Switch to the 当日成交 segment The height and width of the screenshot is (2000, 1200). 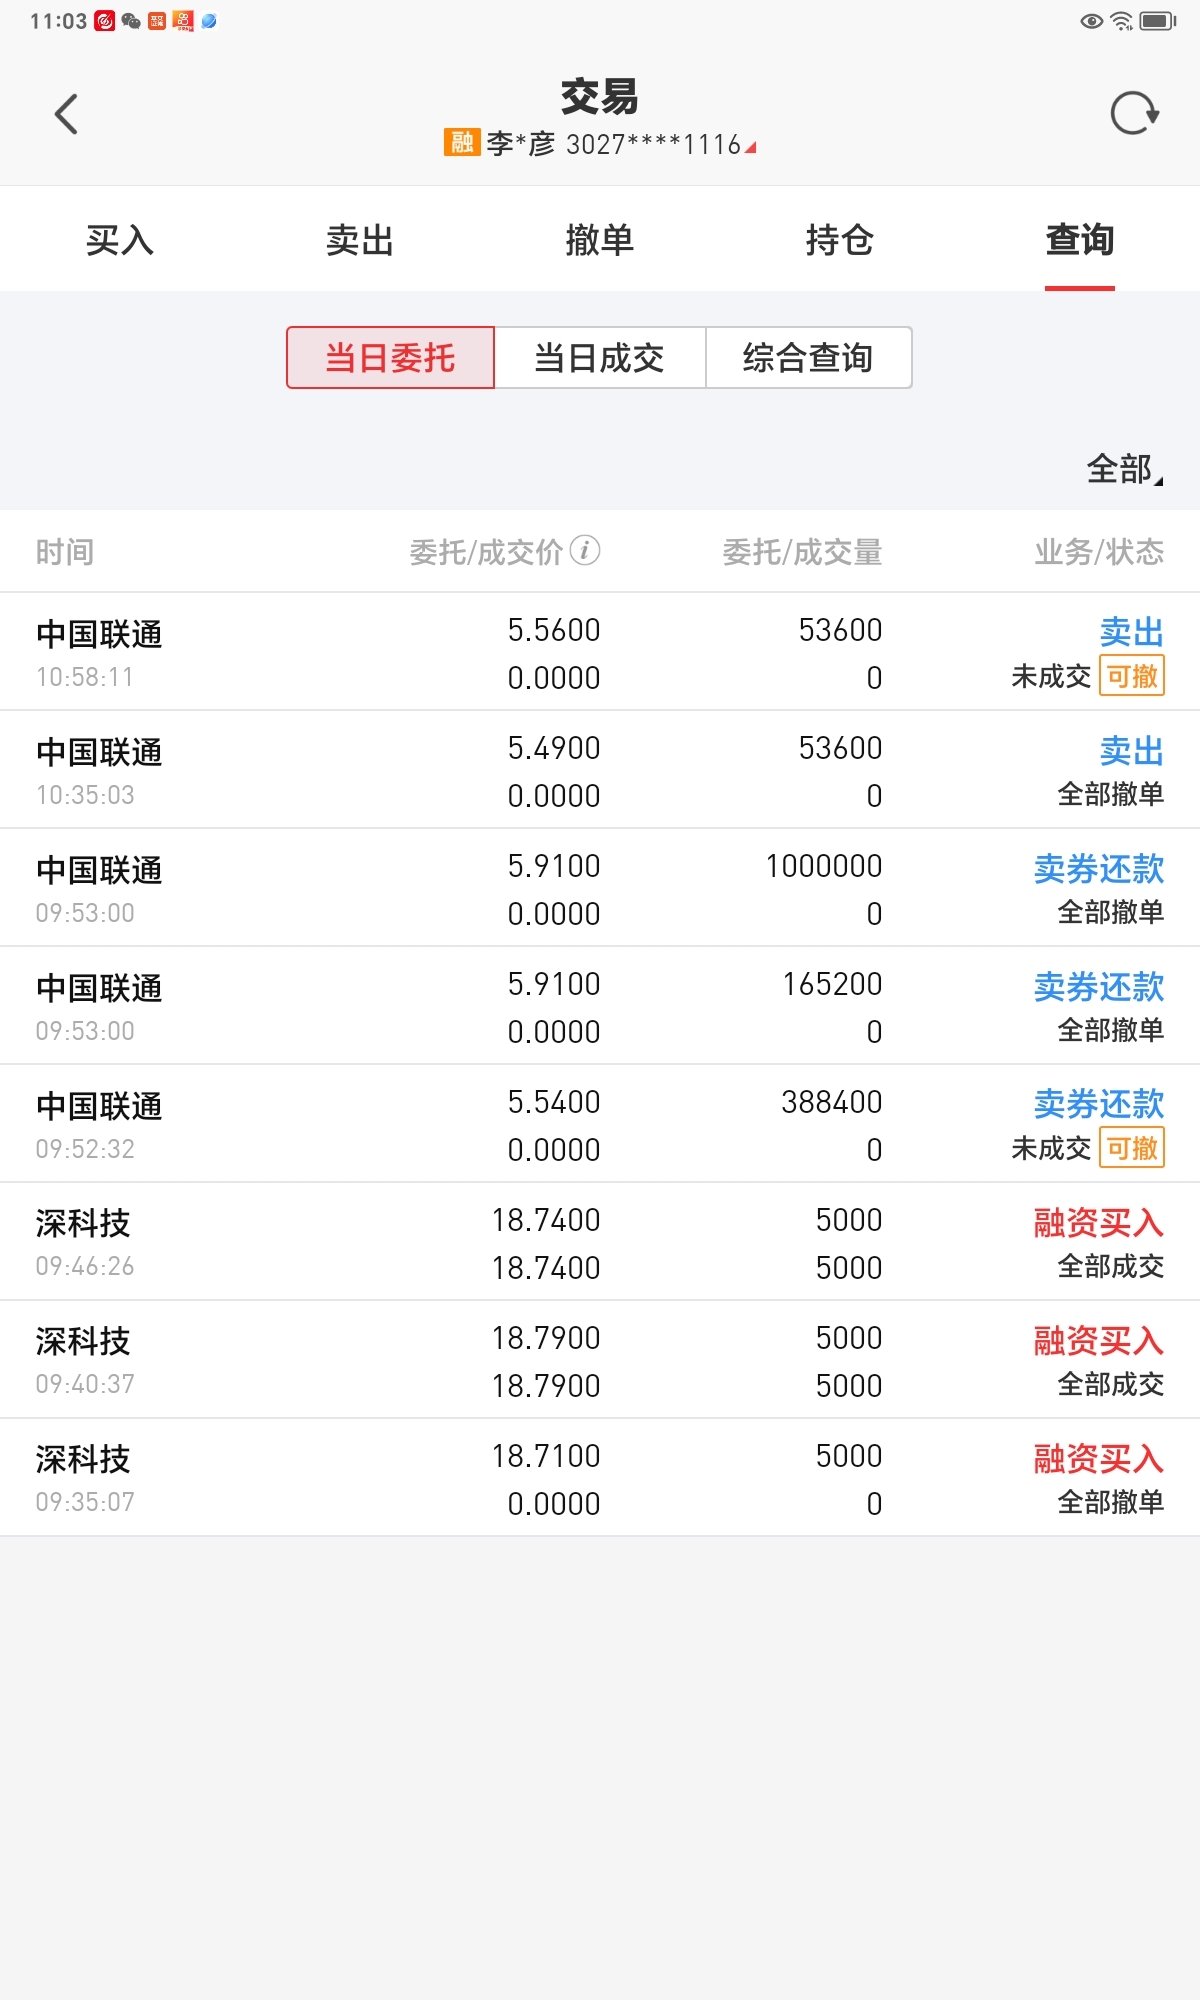point(600,357)
